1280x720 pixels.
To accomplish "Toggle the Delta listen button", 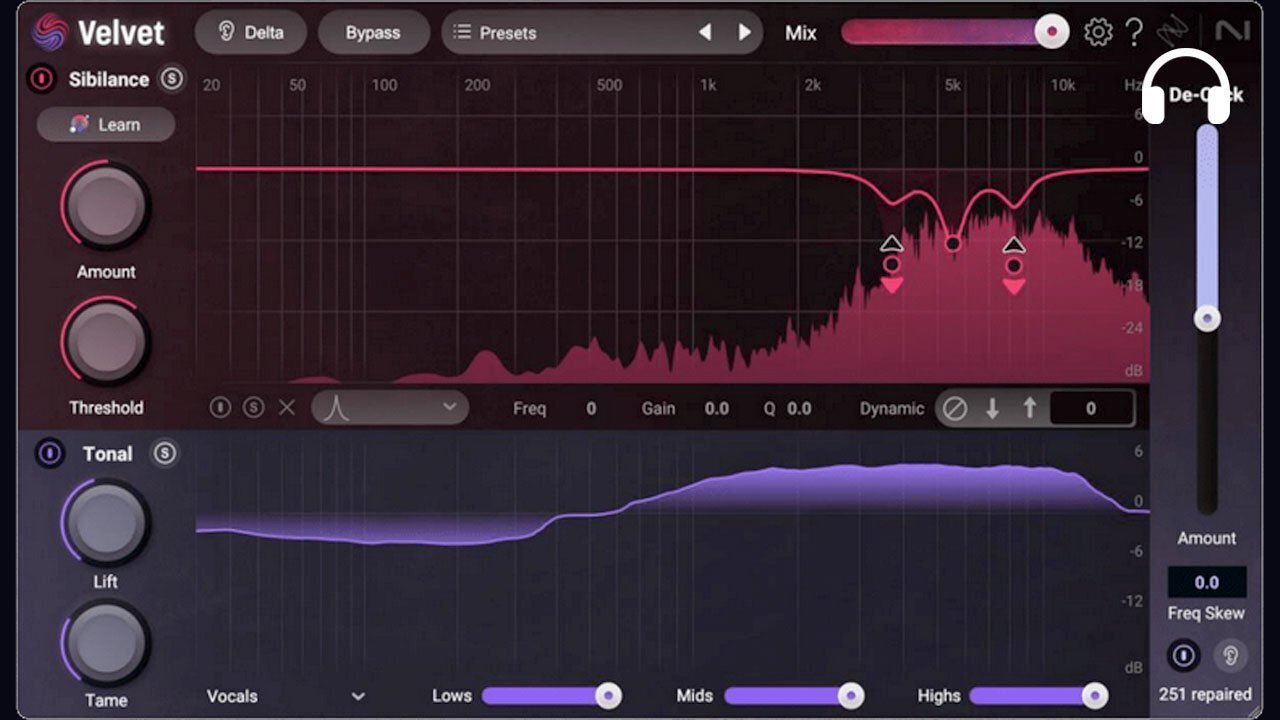I will pos(252,33).
